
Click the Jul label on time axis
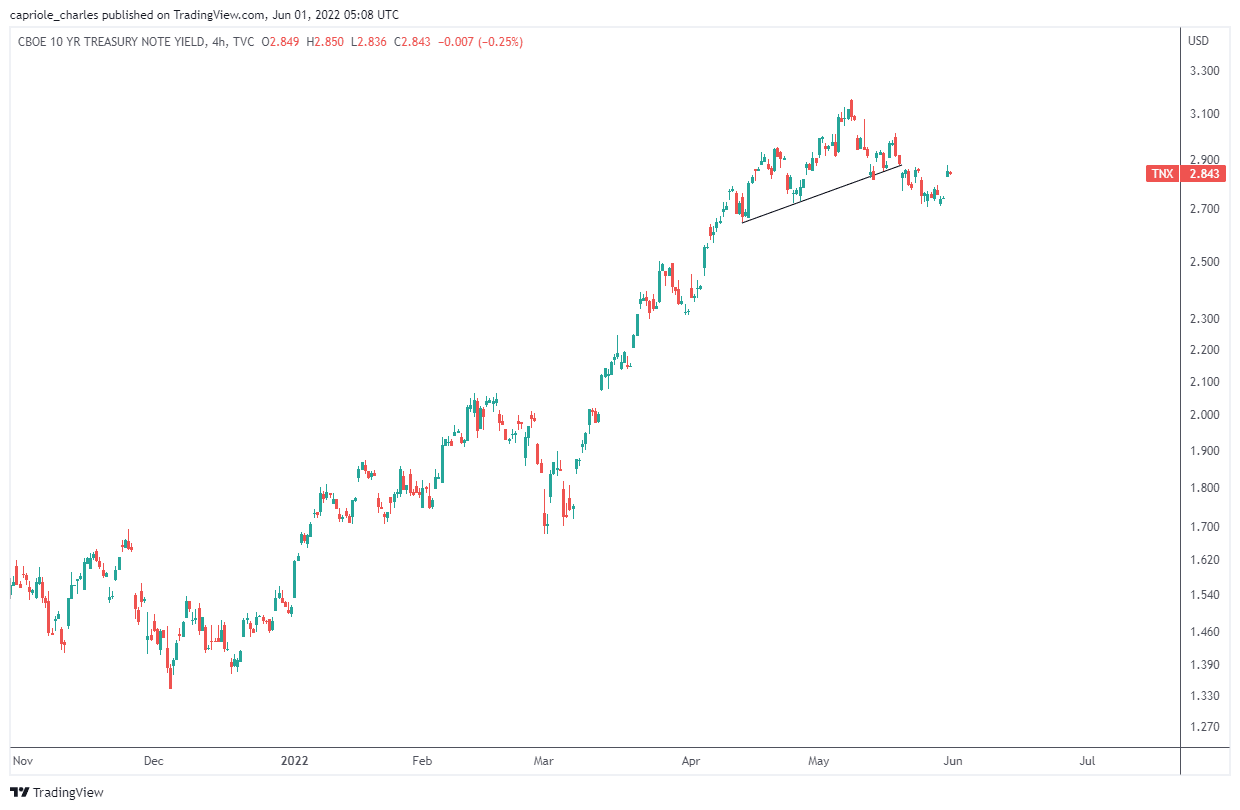pos(1087,761)
